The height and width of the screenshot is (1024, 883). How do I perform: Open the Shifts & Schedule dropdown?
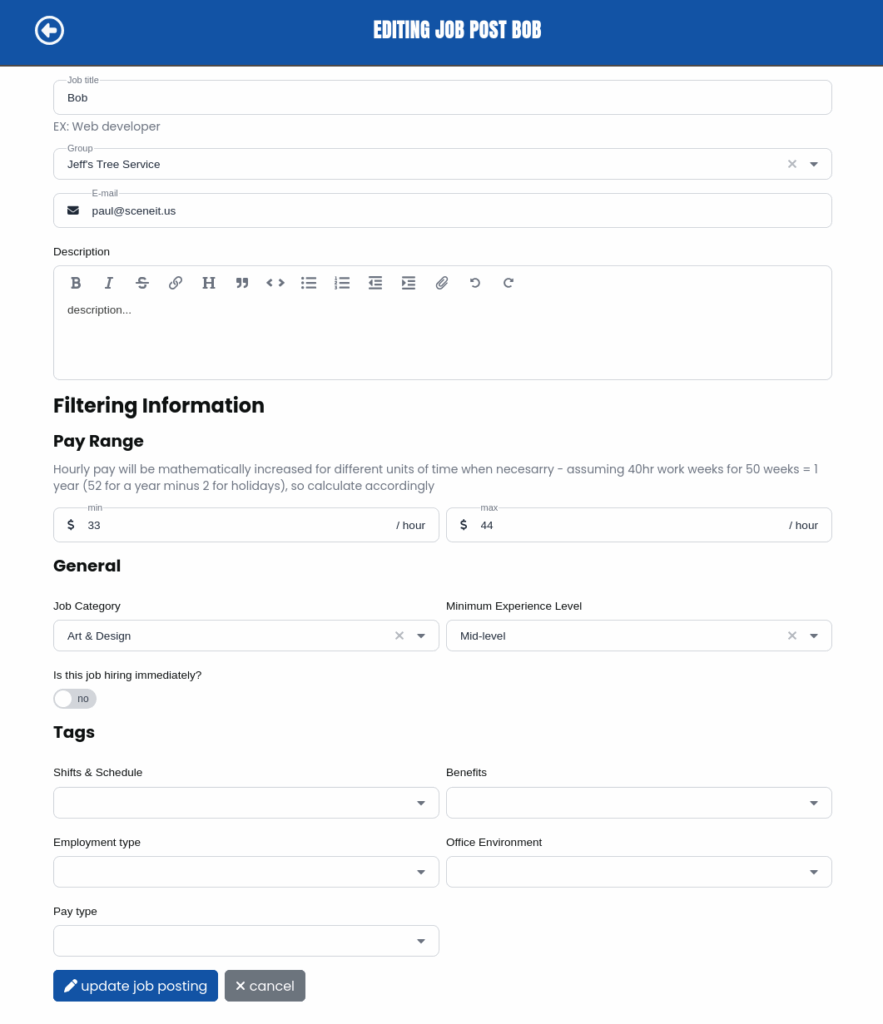245,803
